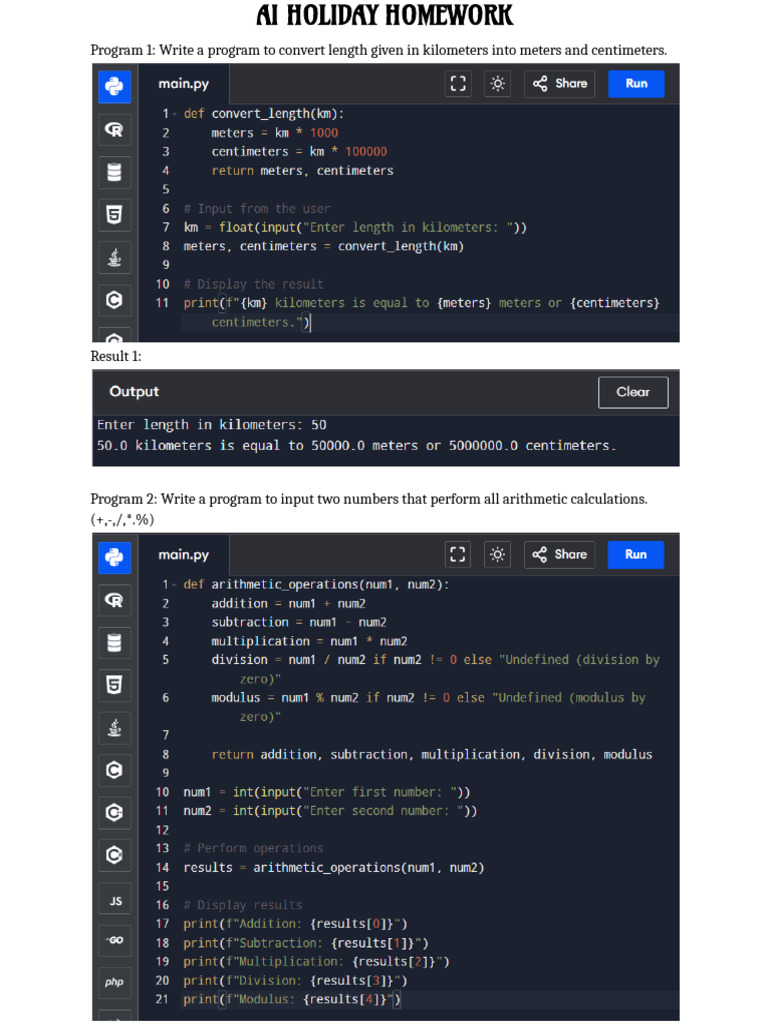Open the HTML5 icon in Program 2 sidebar

(x=114, y=685)
